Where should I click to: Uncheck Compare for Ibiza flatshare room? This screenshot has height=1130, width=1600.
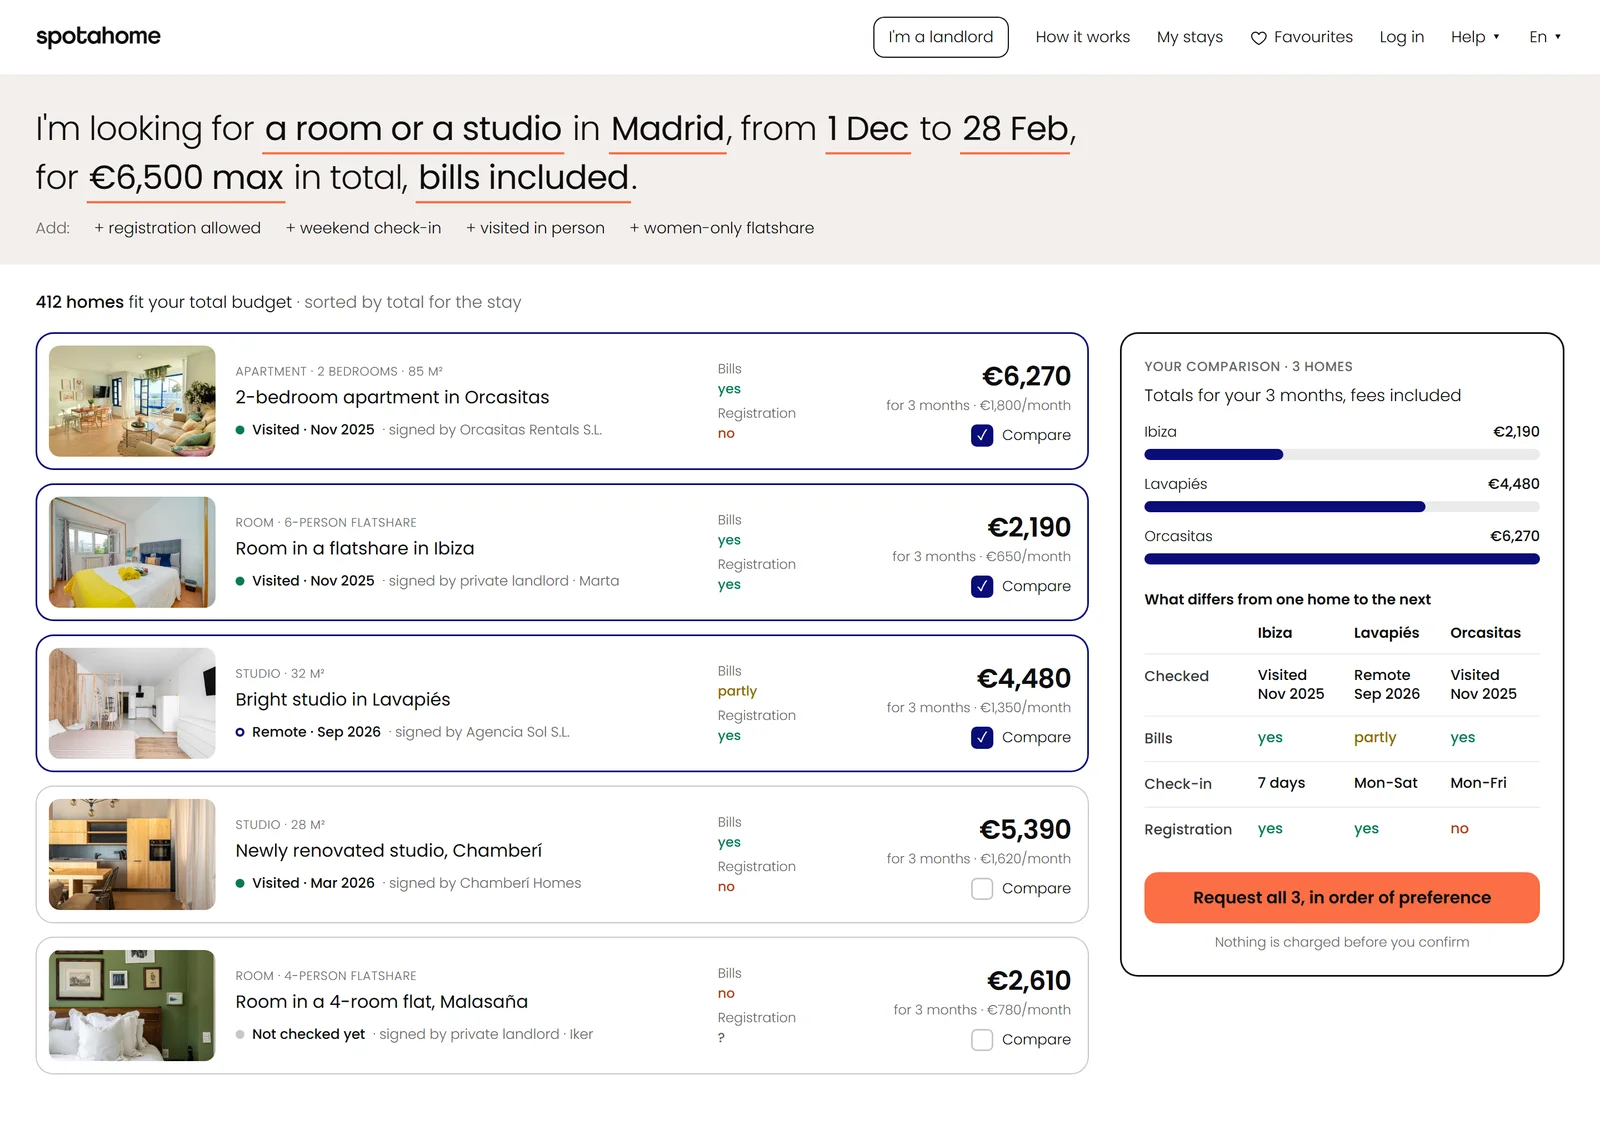click(x=982, y=586)
